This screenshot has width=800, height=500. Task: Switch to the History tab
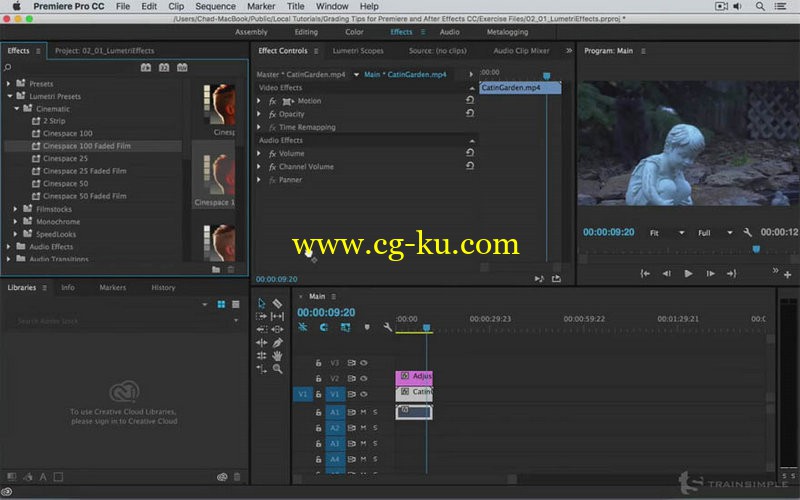tap(163, 287)
